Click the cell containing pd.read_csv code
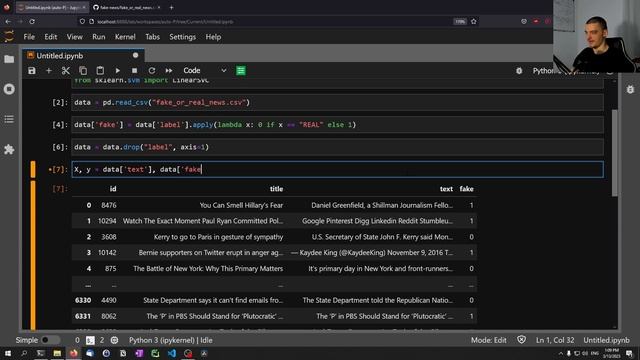 coord(338,102)
